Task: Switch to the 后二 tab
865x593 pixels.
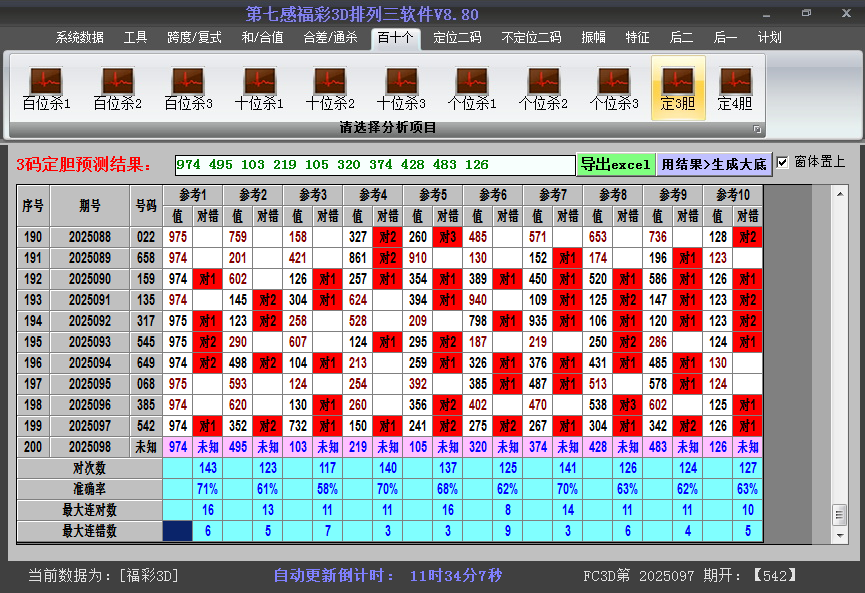Action: coord(681,38)
